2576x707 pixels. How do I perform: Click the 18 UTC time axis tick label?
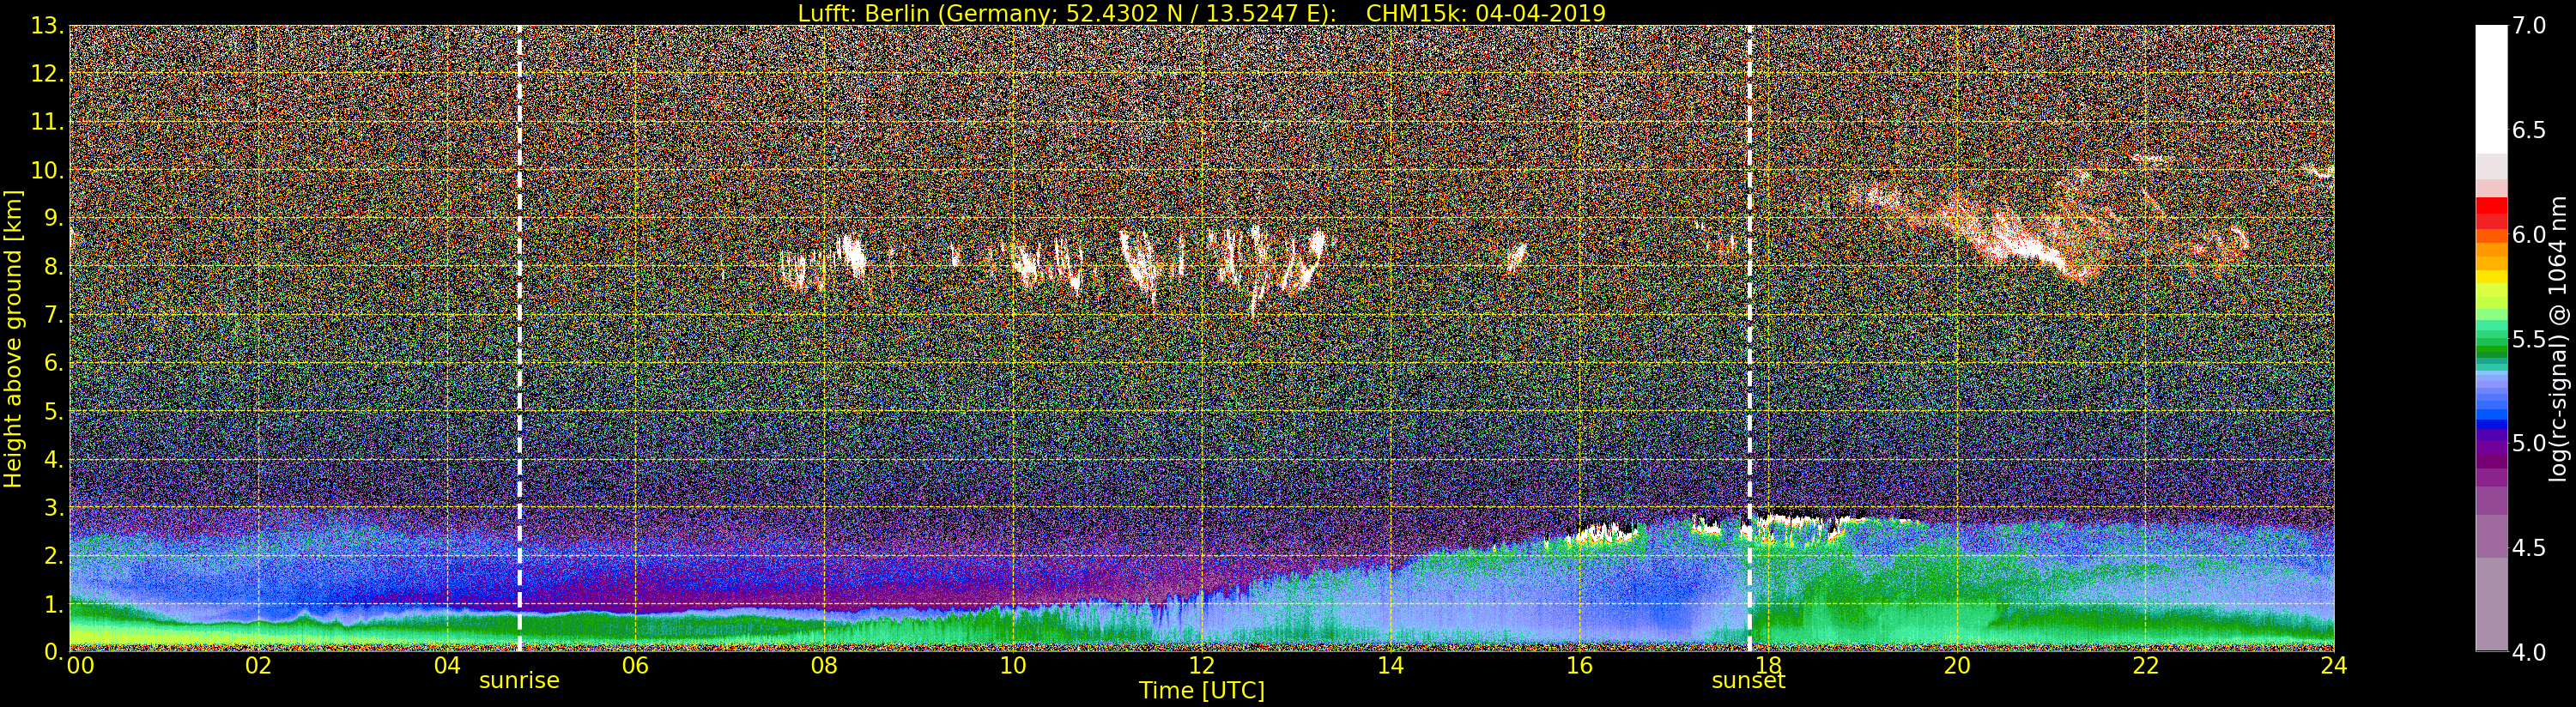pos(1768,665)
